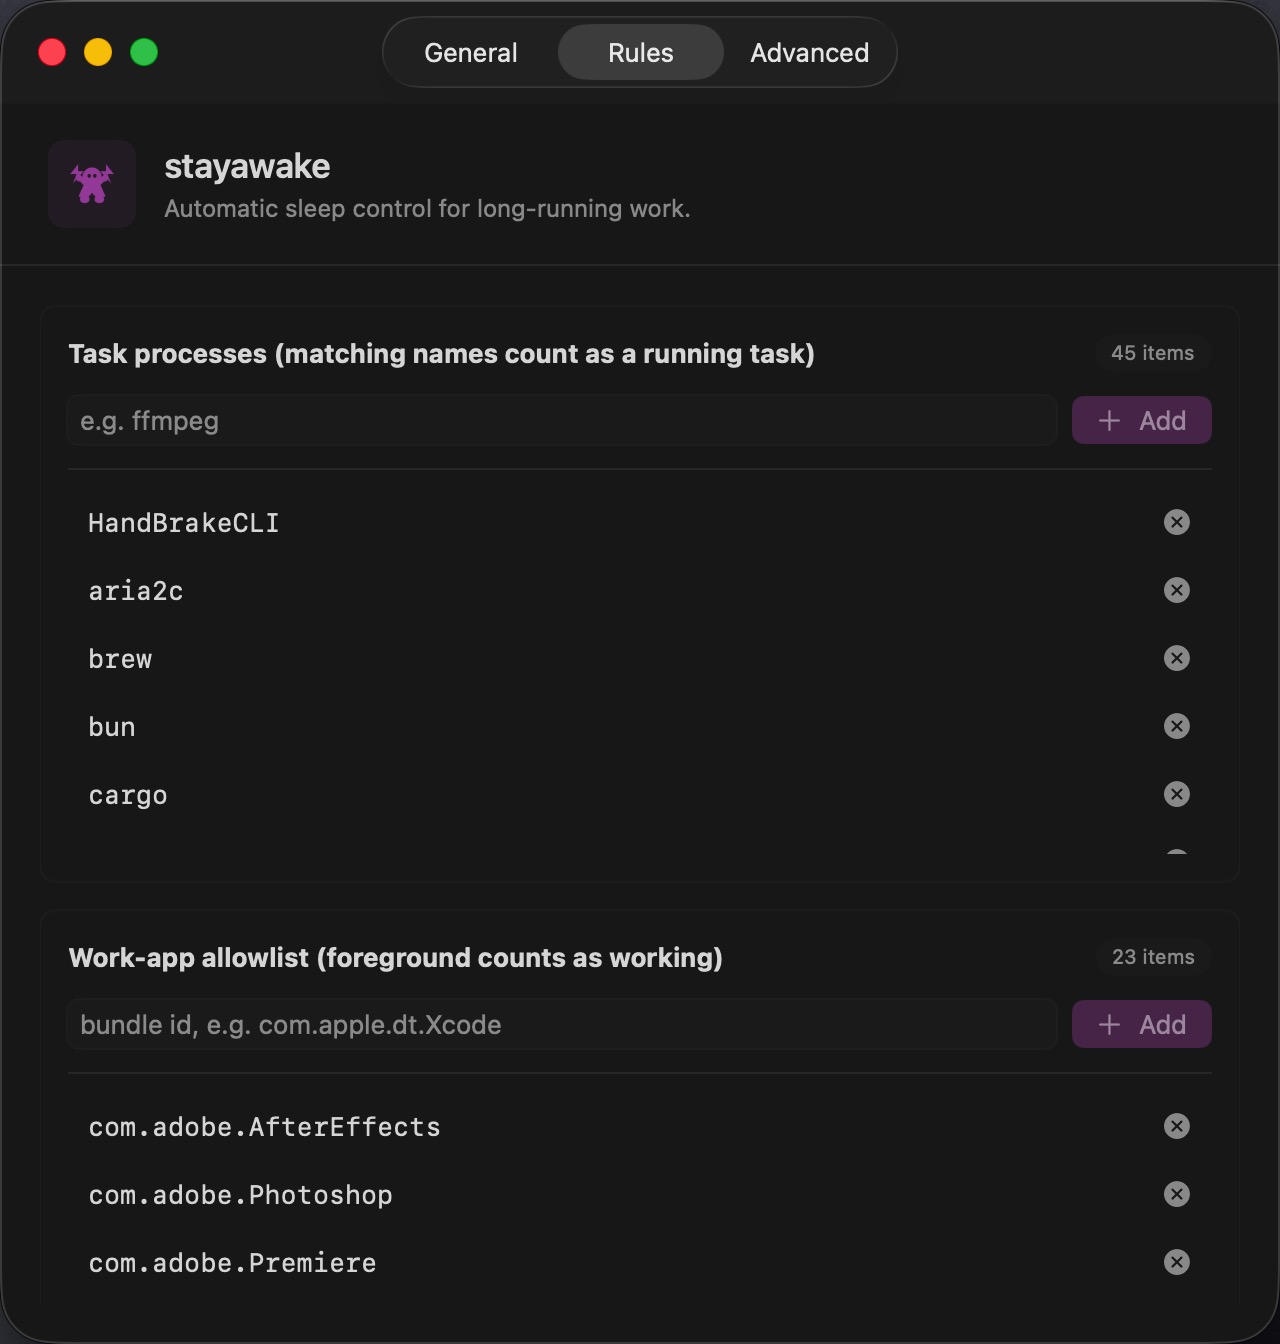
Task: Remove com.adobe.Photoshop from the allowlist
Action: pyautogui.click(x=1177, y=1194)
